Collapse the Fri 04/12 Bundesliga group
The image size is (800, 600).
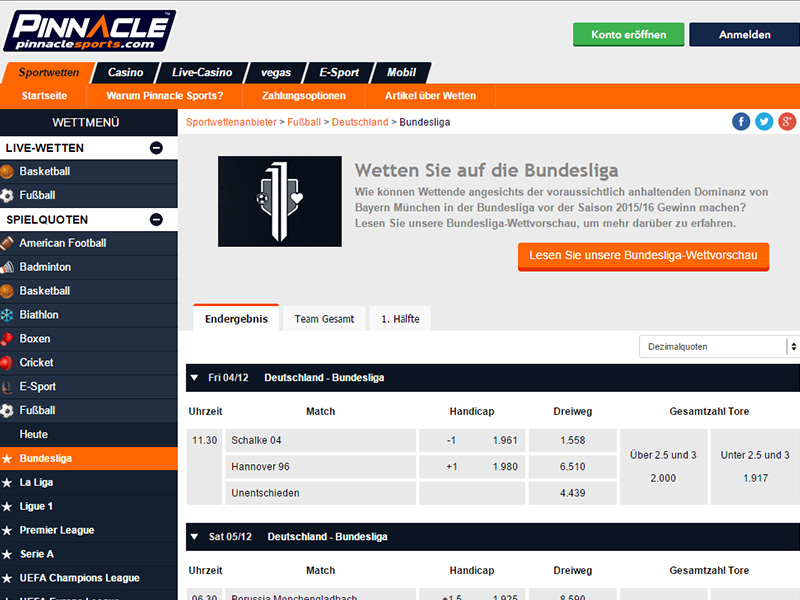click(x=194, y=378)
